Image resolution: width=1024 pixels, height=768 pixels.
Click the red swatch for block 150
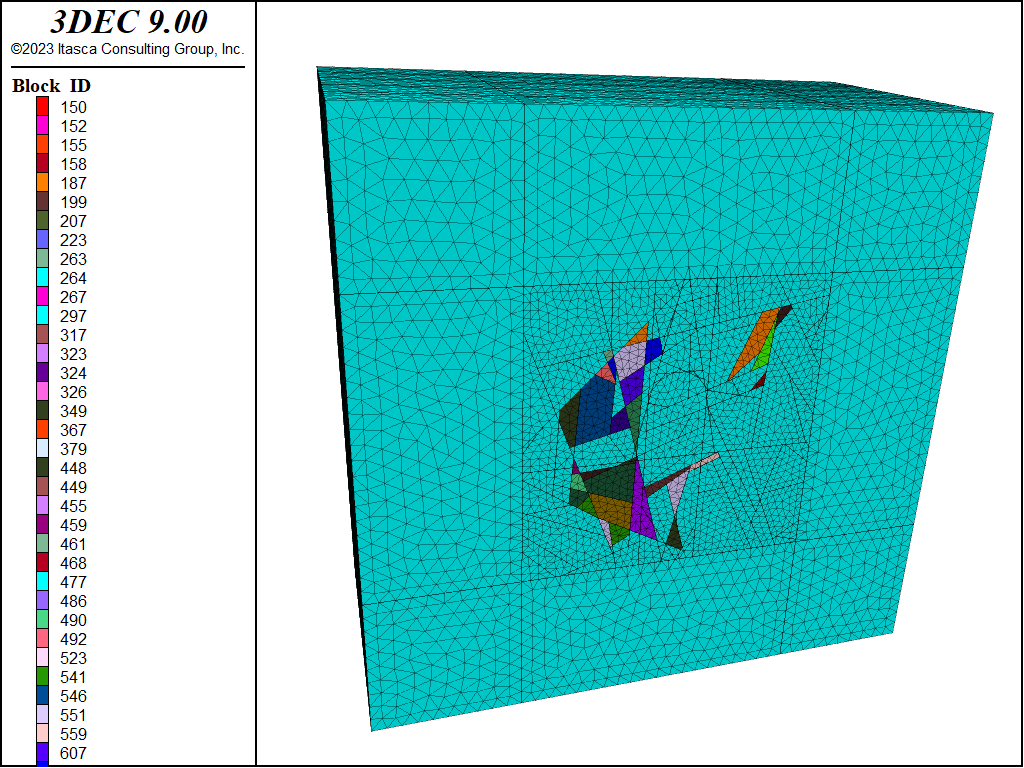pyautogui.click(x=43, y=107)
